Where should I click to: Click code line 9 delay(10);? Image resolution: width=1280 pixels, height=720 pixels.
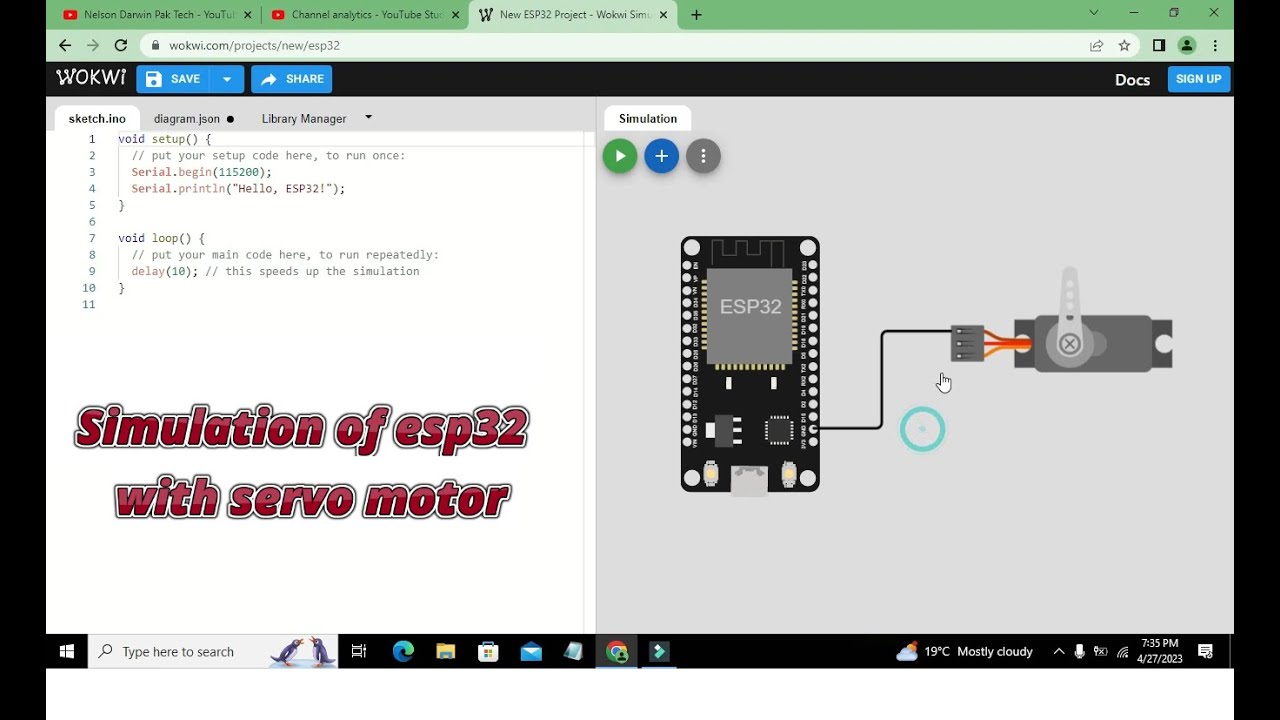(164, 271)
